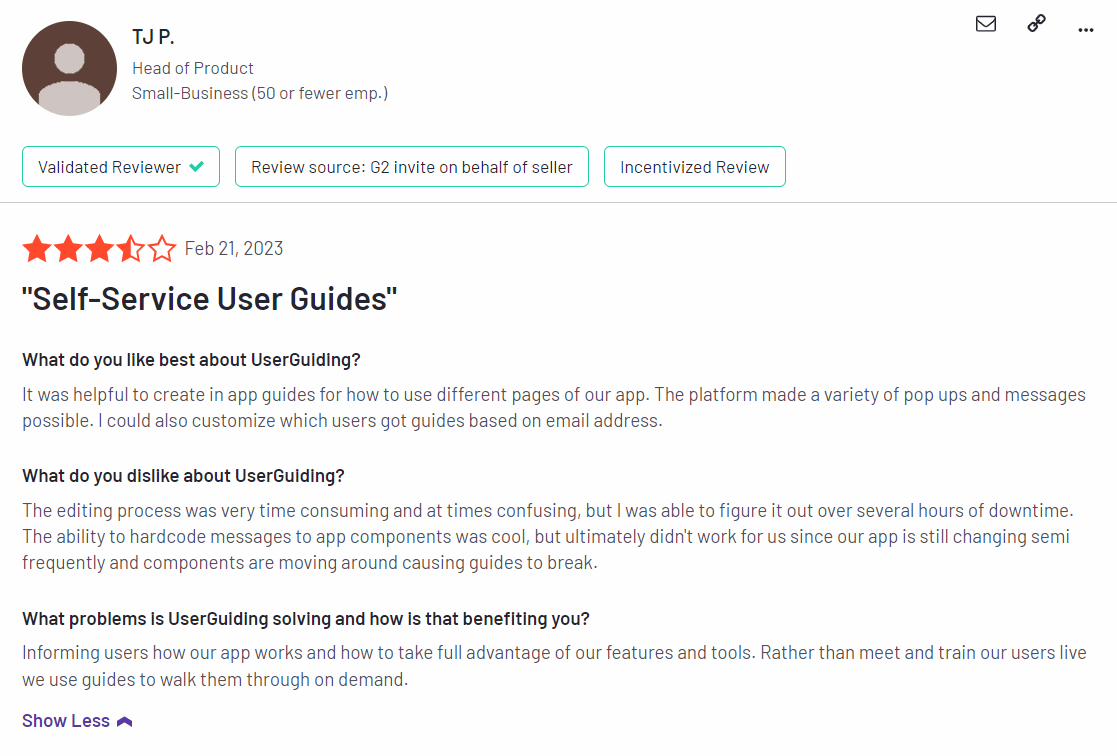This screenshot has width=1117, height=756.
Task: Copy review link via chain icon
Action: click(1037, 24)
